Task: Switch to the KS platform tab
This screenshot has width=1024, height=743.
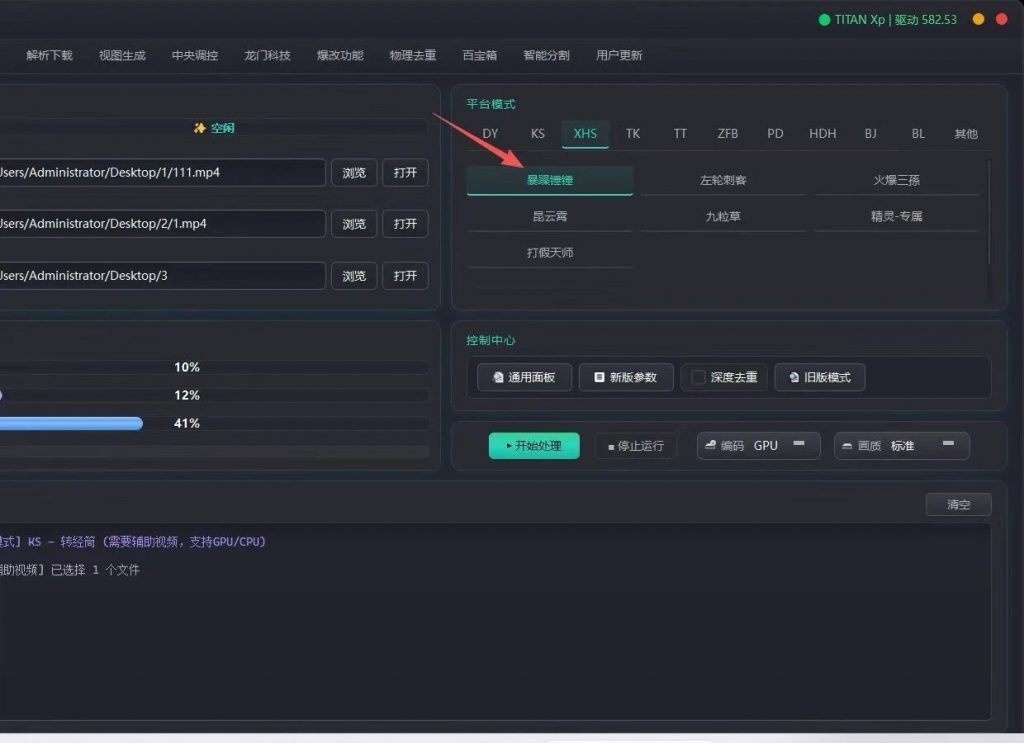Action: tap(537, 134)
